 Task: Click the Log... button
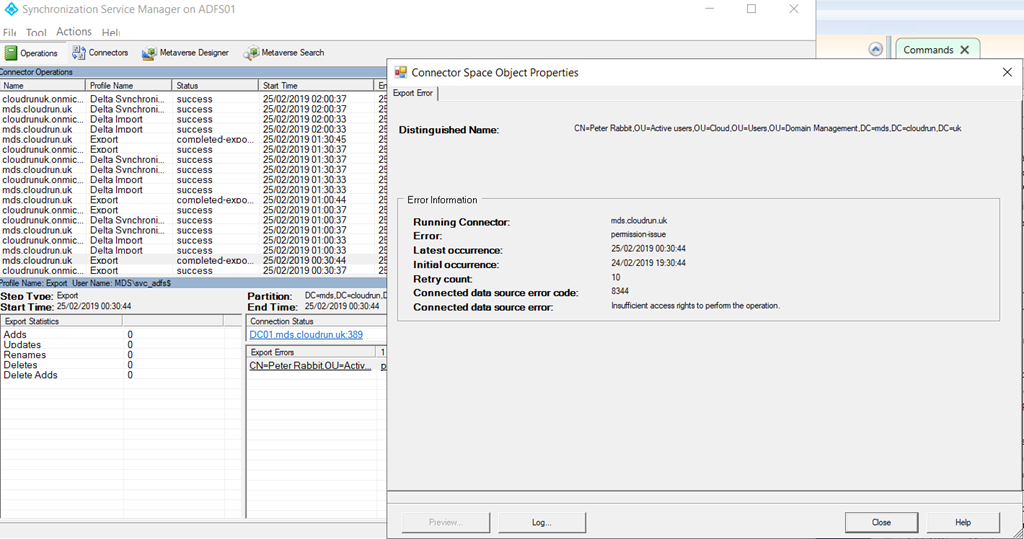tap(543, 522)
